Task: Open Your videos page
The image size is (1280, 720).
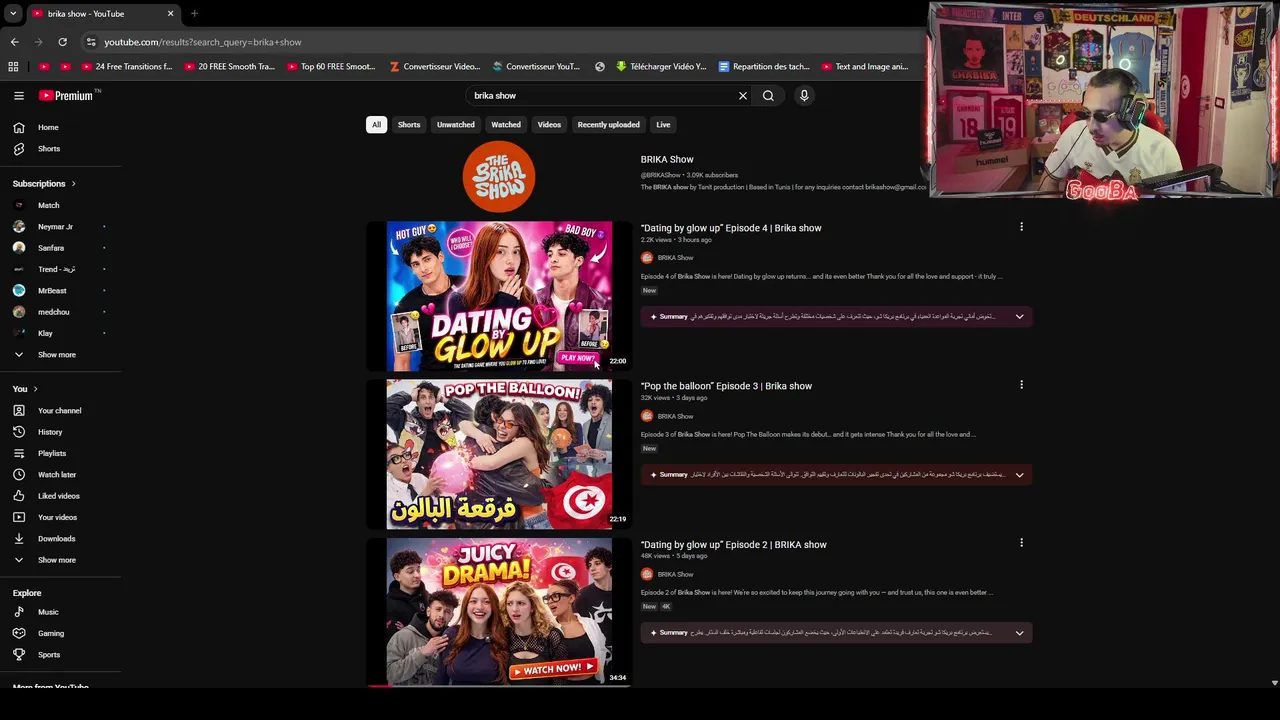Action: [x=57, y=517]
